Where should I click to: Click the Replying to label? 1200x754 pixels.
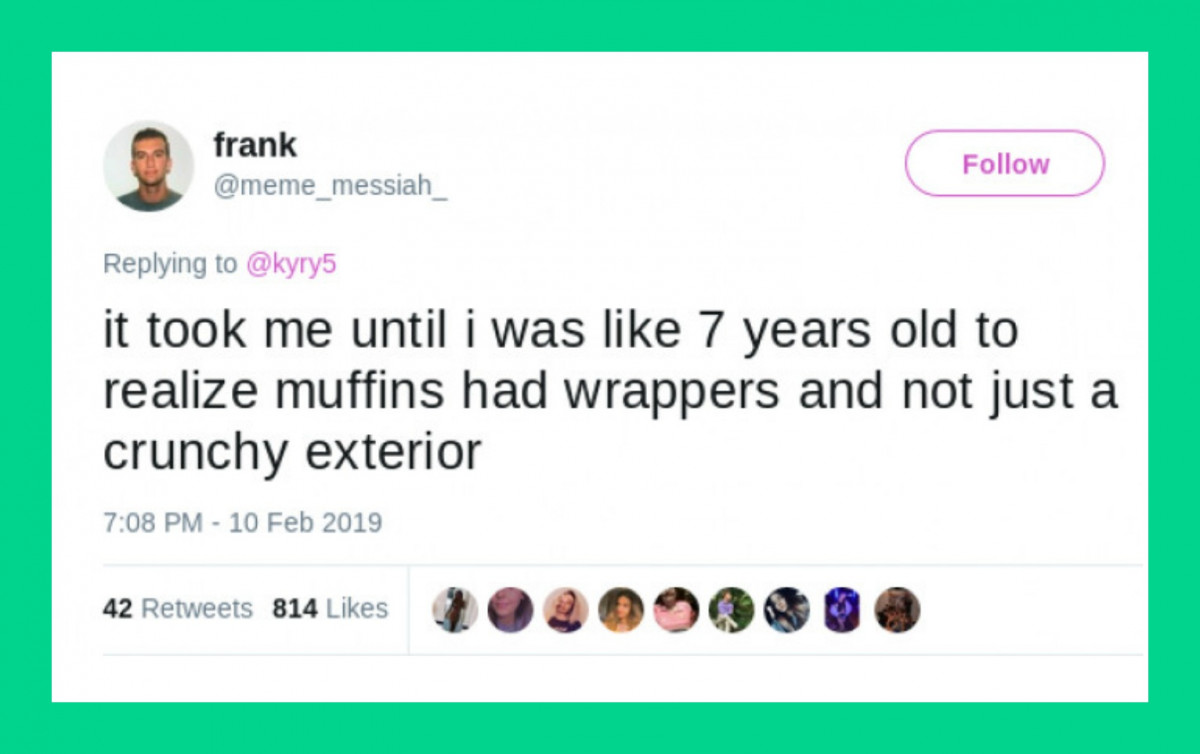(x=168, y=263)
